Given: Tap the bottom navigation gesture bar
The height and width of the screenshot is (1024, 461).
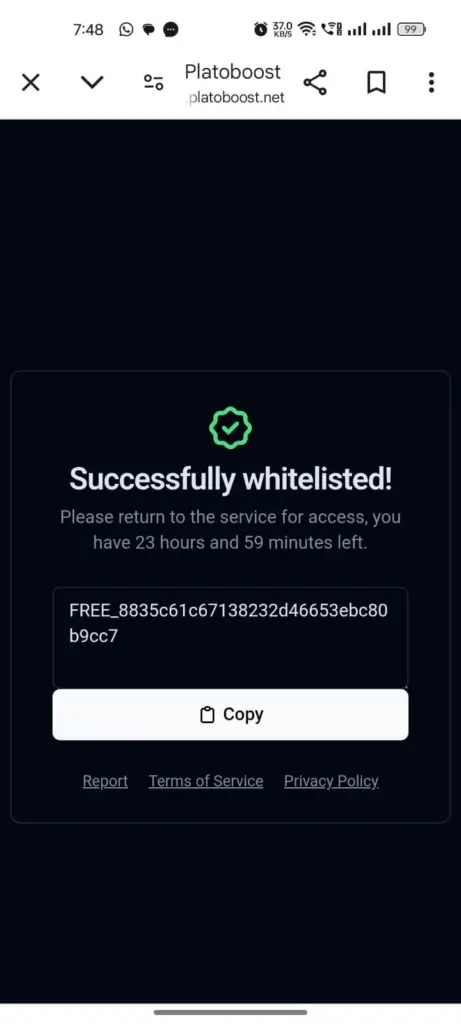Looking at the screenshot, I should pyautogui.click(x=230, y=1012).
